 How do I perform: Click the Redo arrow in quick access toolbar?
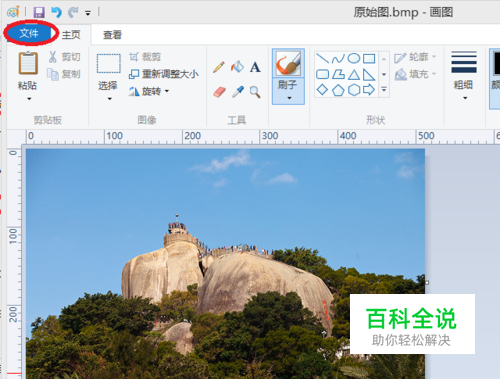point(73,13)
